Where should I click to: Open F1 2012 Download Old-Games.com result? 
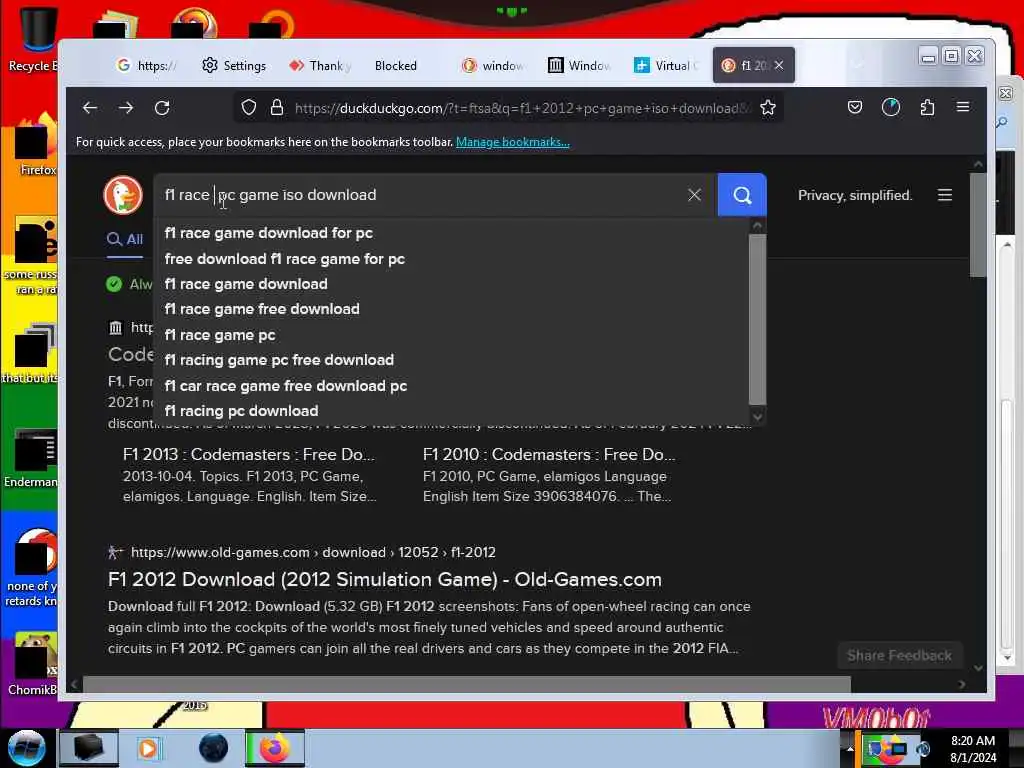(x=385, y=580)
